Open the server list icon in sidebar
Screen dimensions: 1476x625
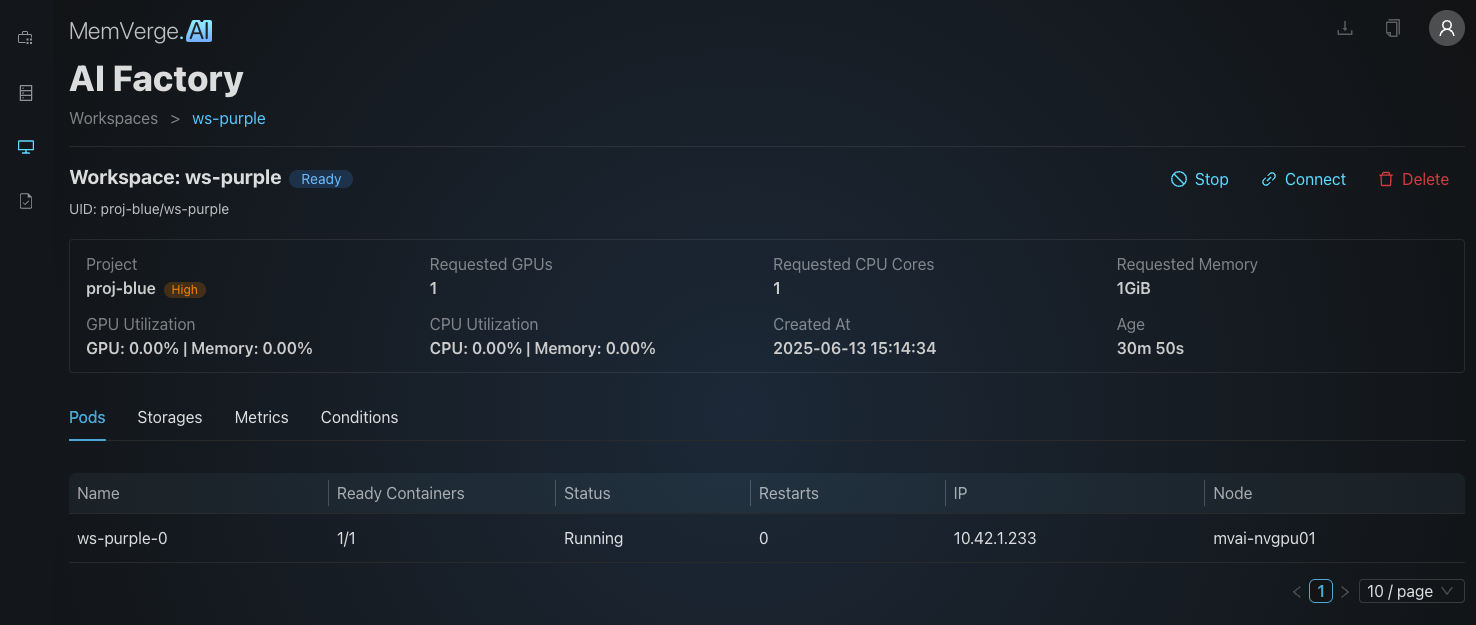tap(26, 93)
